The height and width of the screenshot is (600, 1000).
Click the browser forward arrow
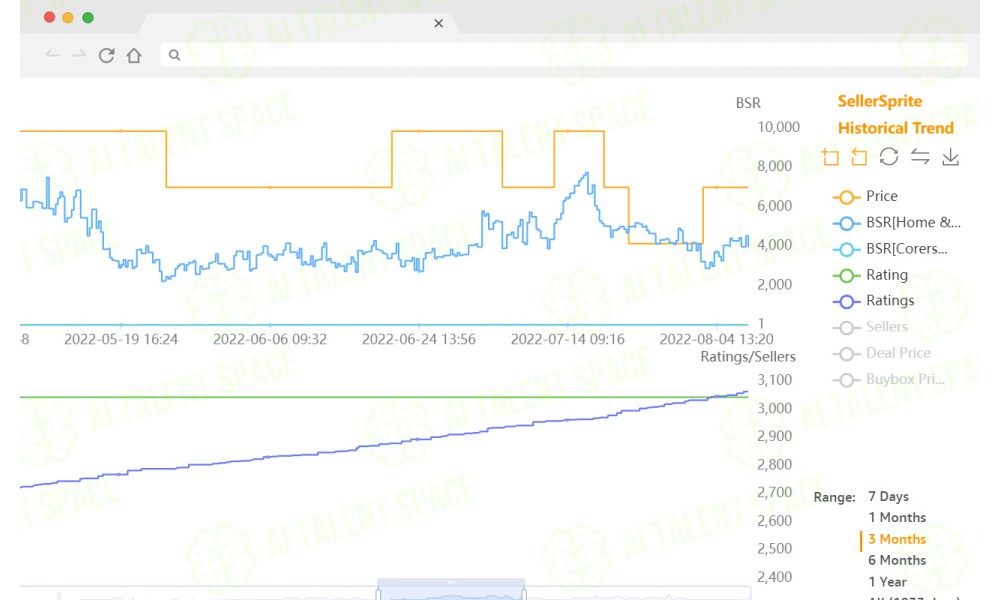78,55
